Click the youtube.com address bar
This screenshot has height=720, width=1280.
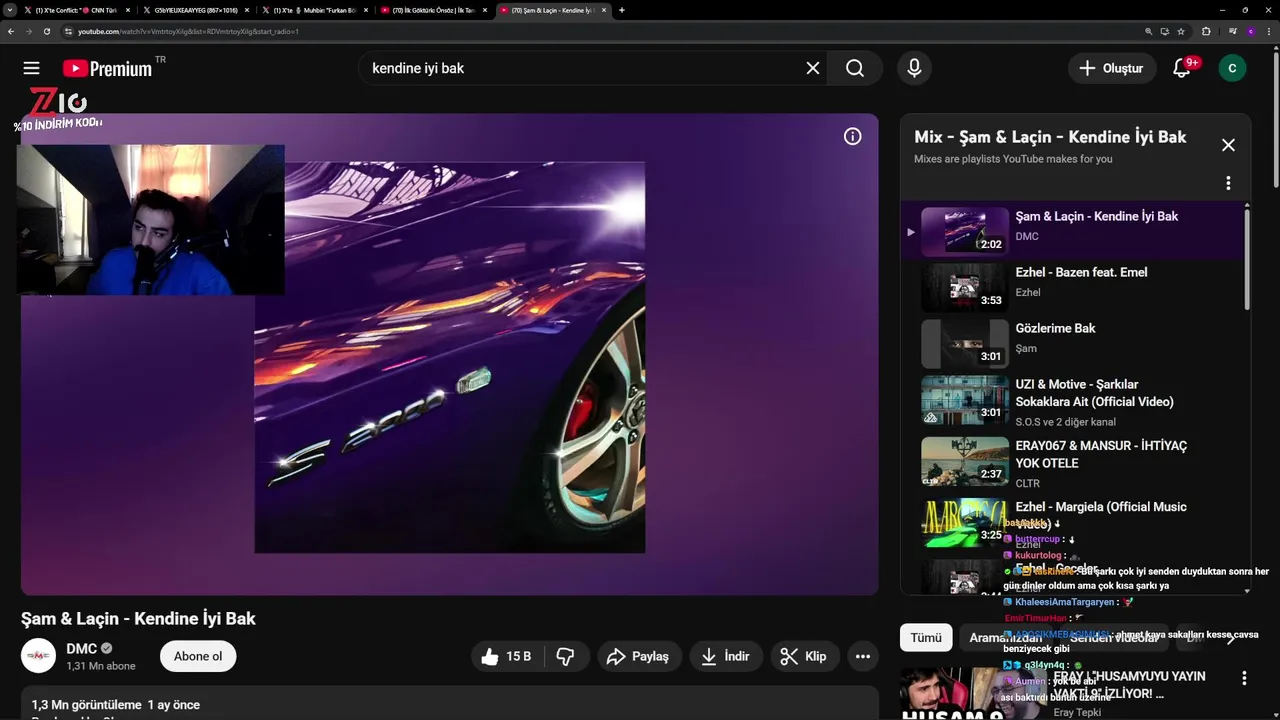point(600,31)
